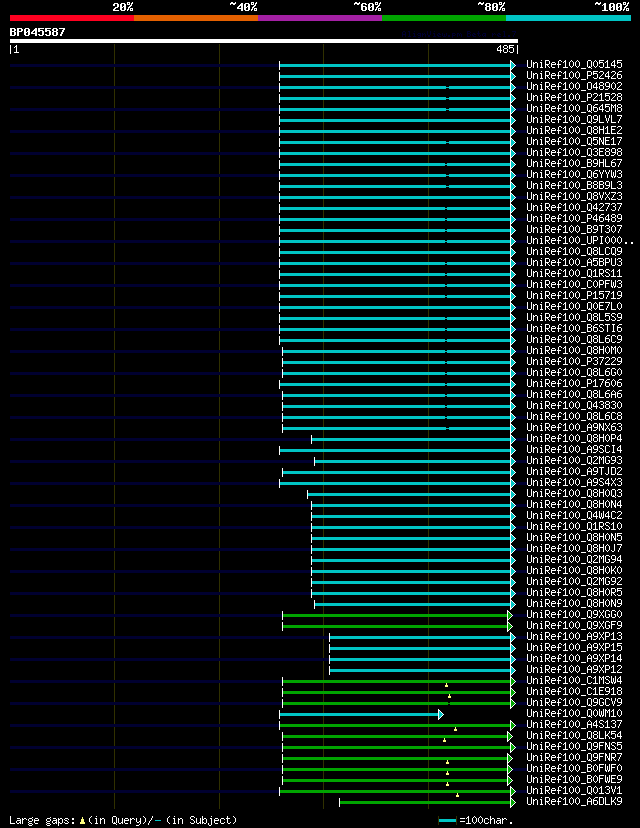Select label UniRef100_B0FWF0

click(574, 768)
